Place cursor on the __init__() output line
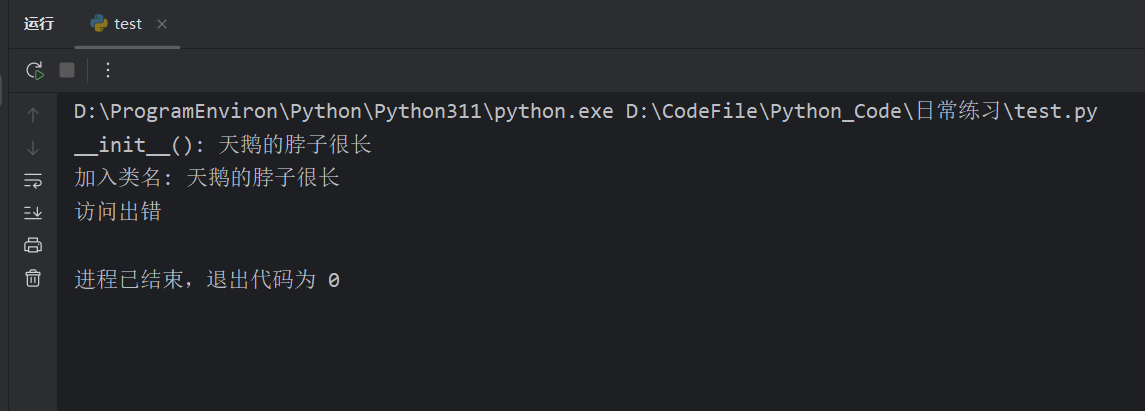 coord(223,145)
